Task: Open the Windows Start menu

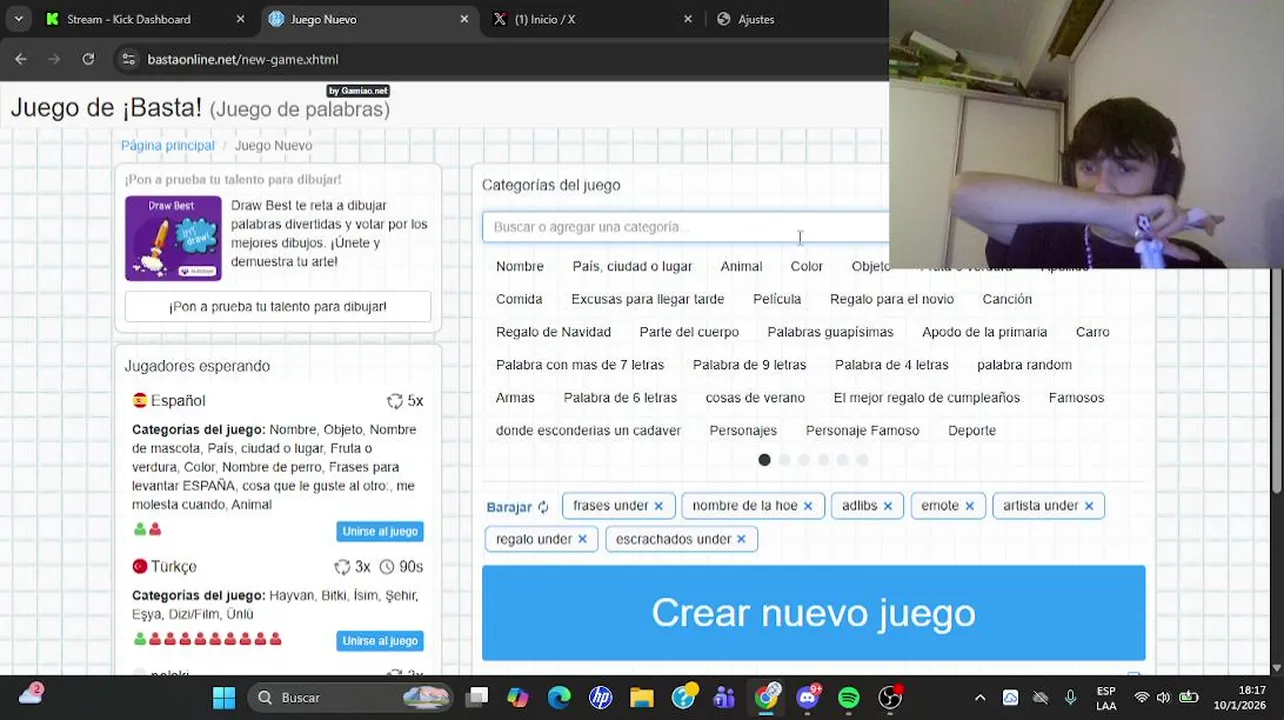Action: click(x=224, y=698)
